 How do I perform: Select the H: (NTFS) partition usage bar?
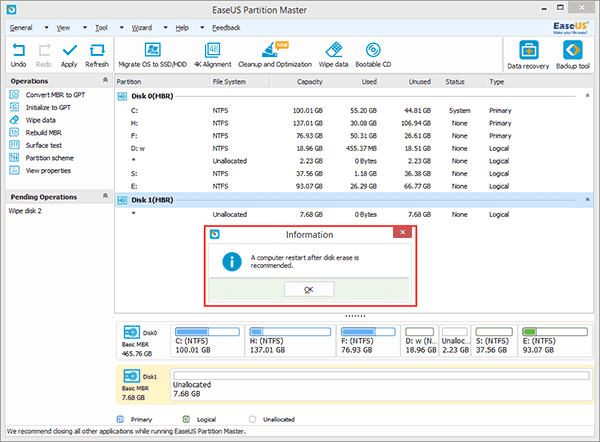click(x=290, y=331)
